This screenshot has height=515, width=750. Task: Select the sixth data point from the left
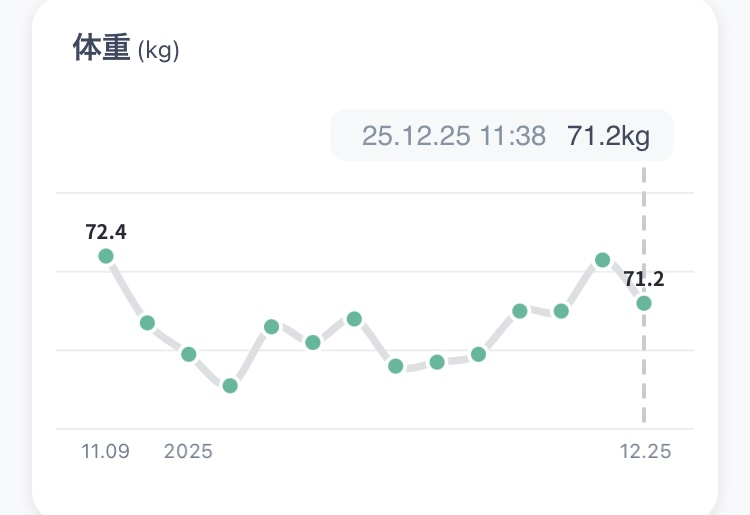click(313, 343)
